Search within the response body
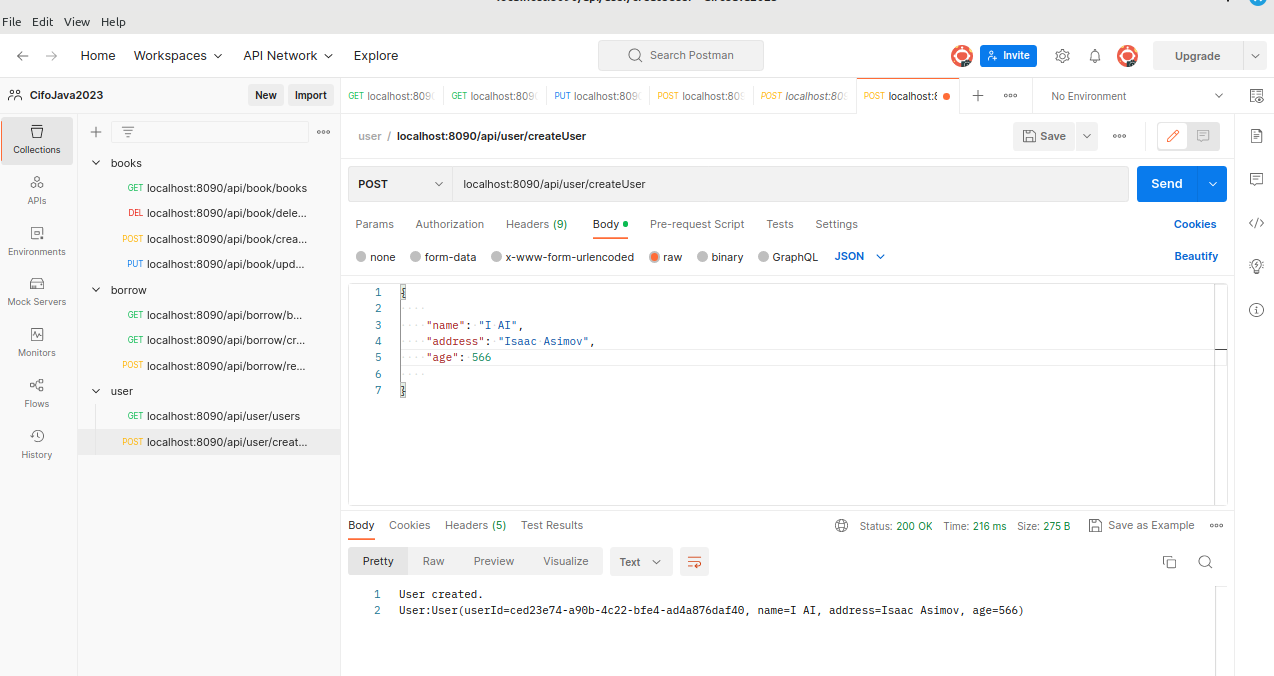Viewport: 1274px width, 676px height. tap(1205, 562)
